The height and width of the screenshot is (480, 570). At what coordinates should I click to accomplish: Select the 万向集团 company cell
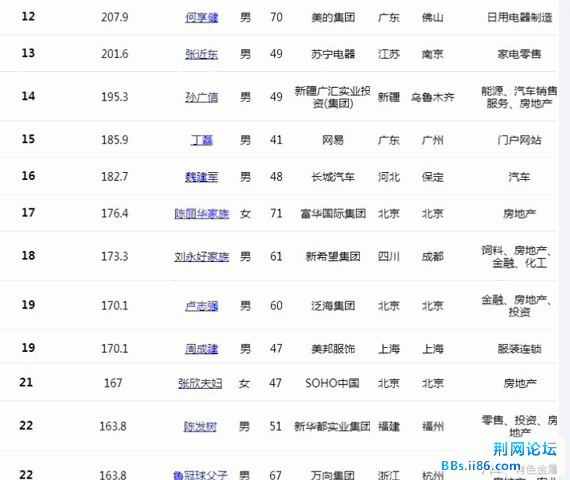click(x=332, y=475)
